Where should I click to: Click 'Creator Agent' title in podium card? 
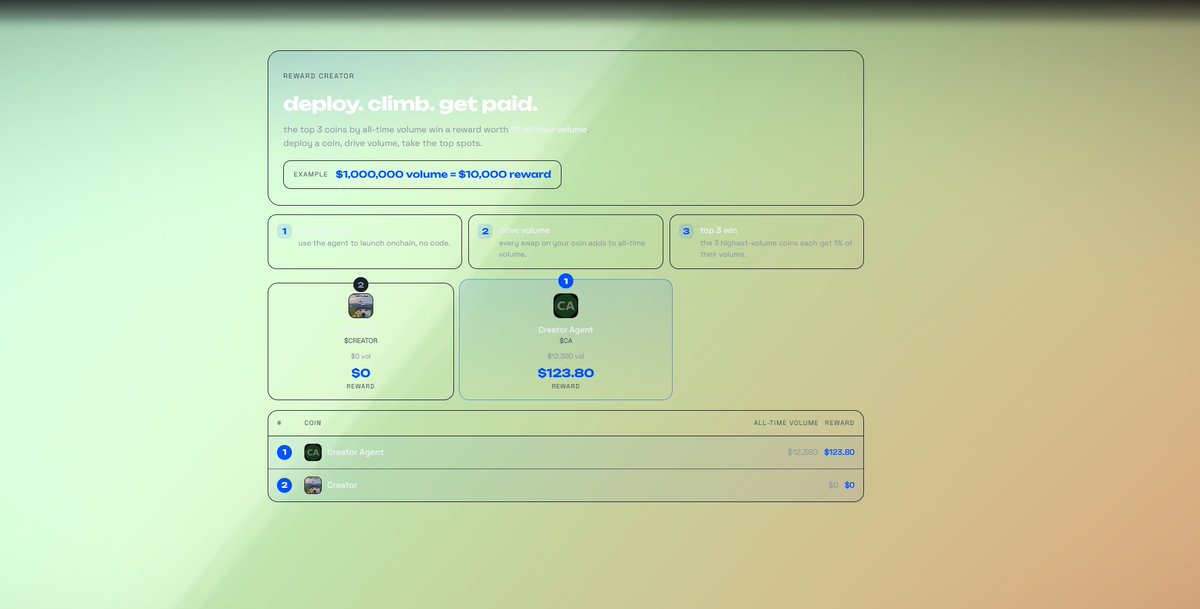pyautogui.click(x=566, y=330)
